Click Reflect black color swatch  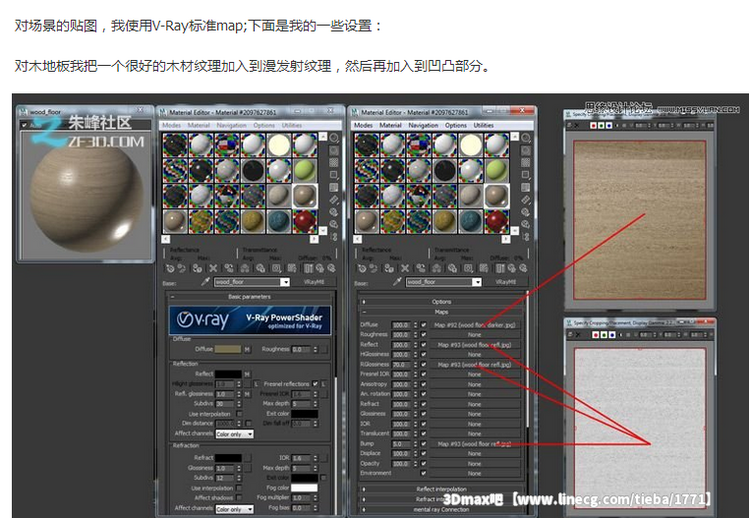tap(228, 374)
